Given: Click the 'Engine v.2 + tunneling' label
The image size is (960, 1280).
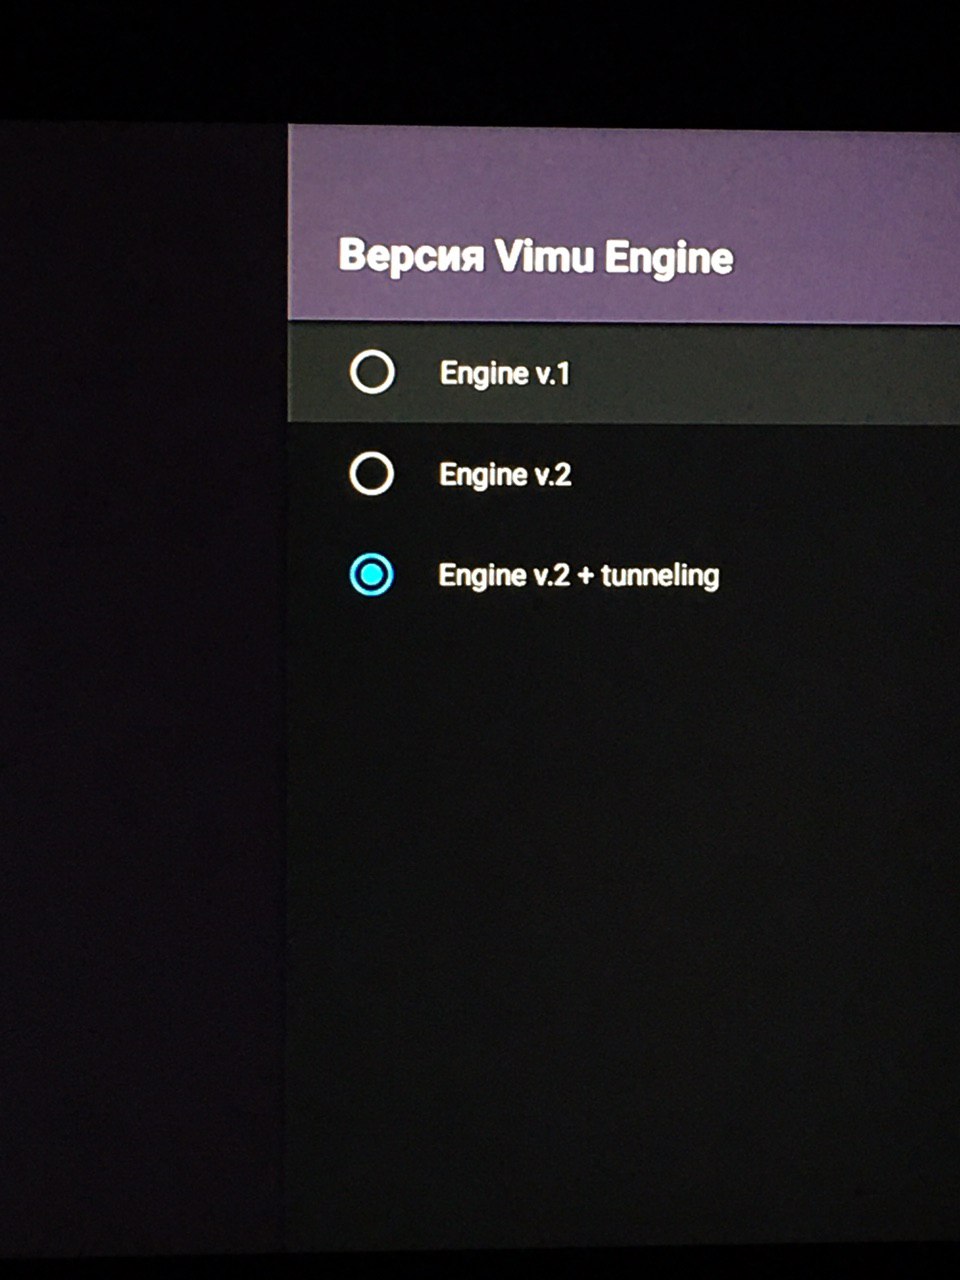Looking at the screenshot, I should click(x=579, y=575).
